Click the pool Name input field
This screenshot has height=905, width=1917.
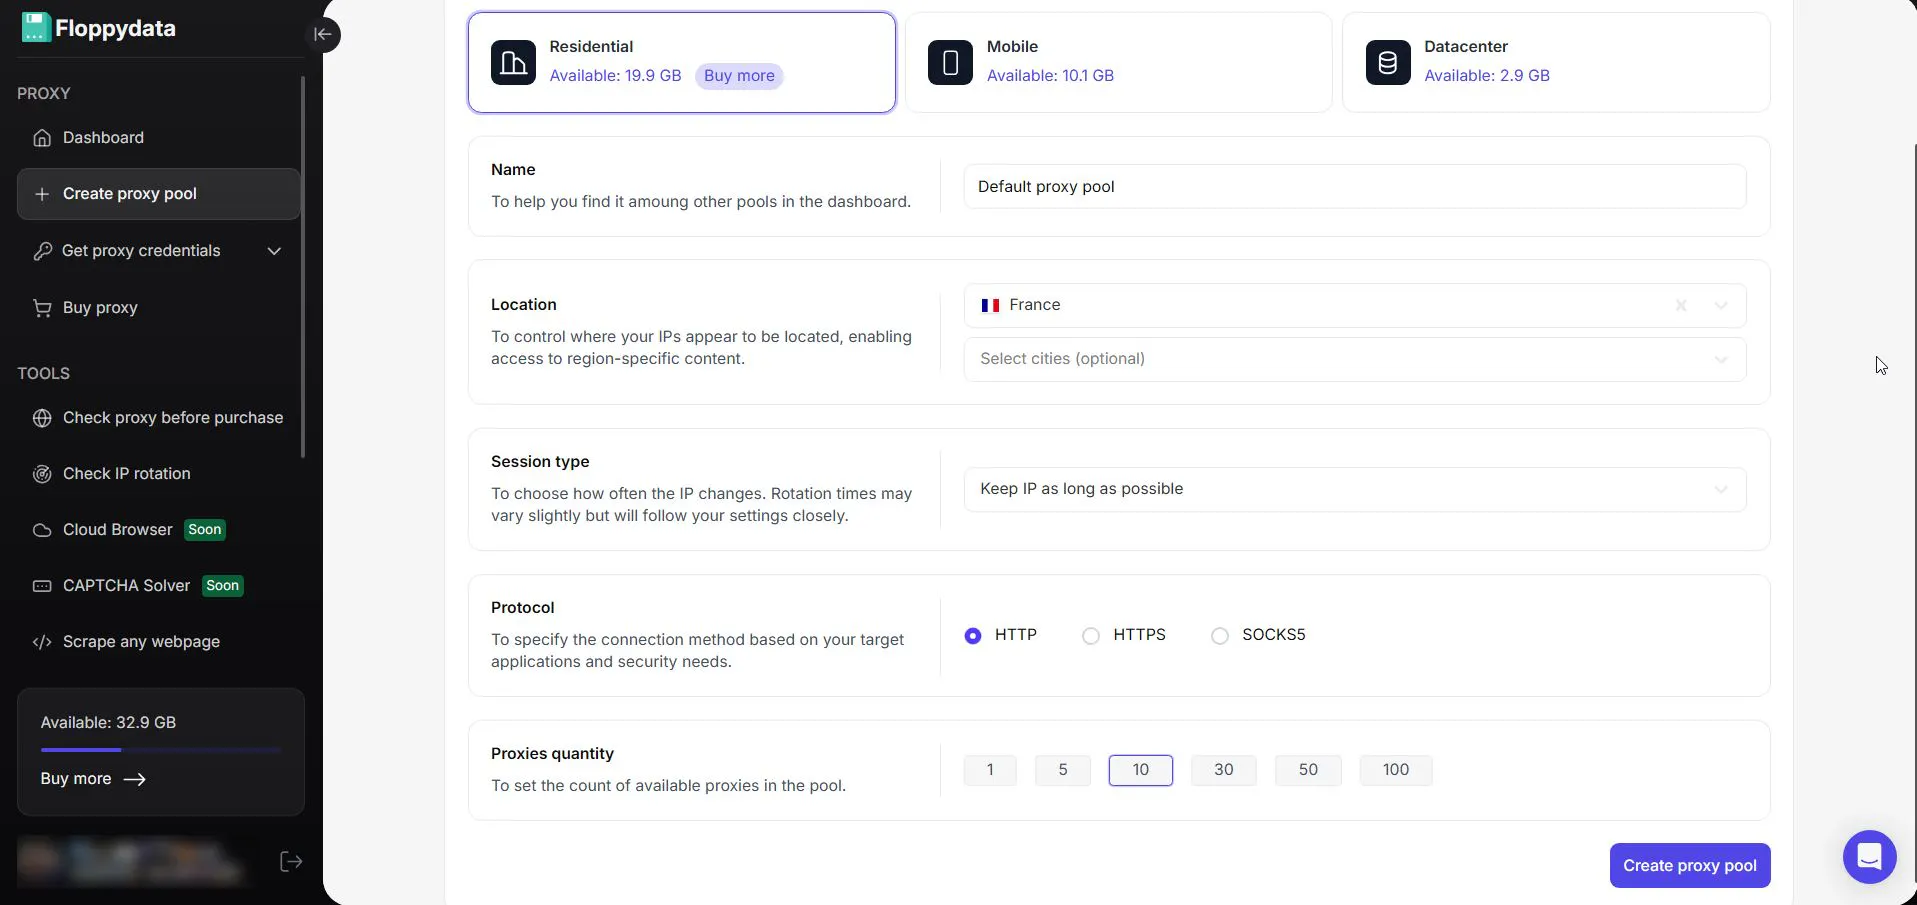1355,187
